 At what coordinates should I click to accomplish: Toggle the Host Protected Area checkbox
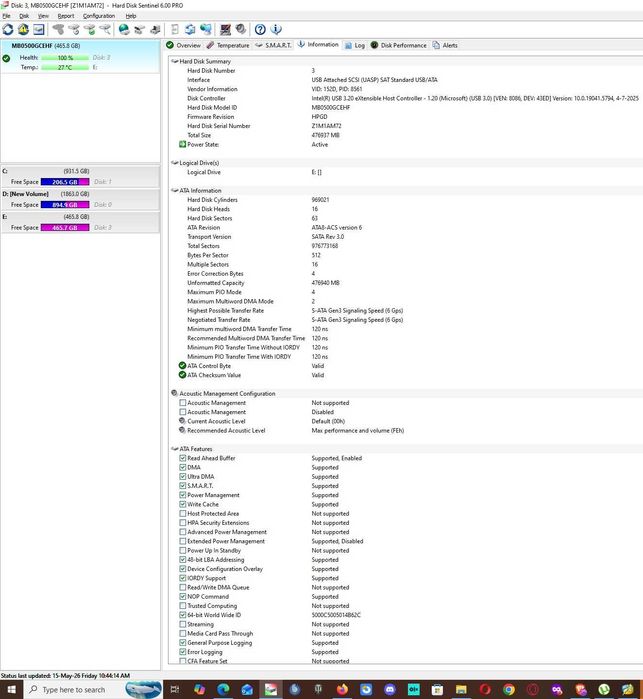pyautogui.click(x=183, y=514)
